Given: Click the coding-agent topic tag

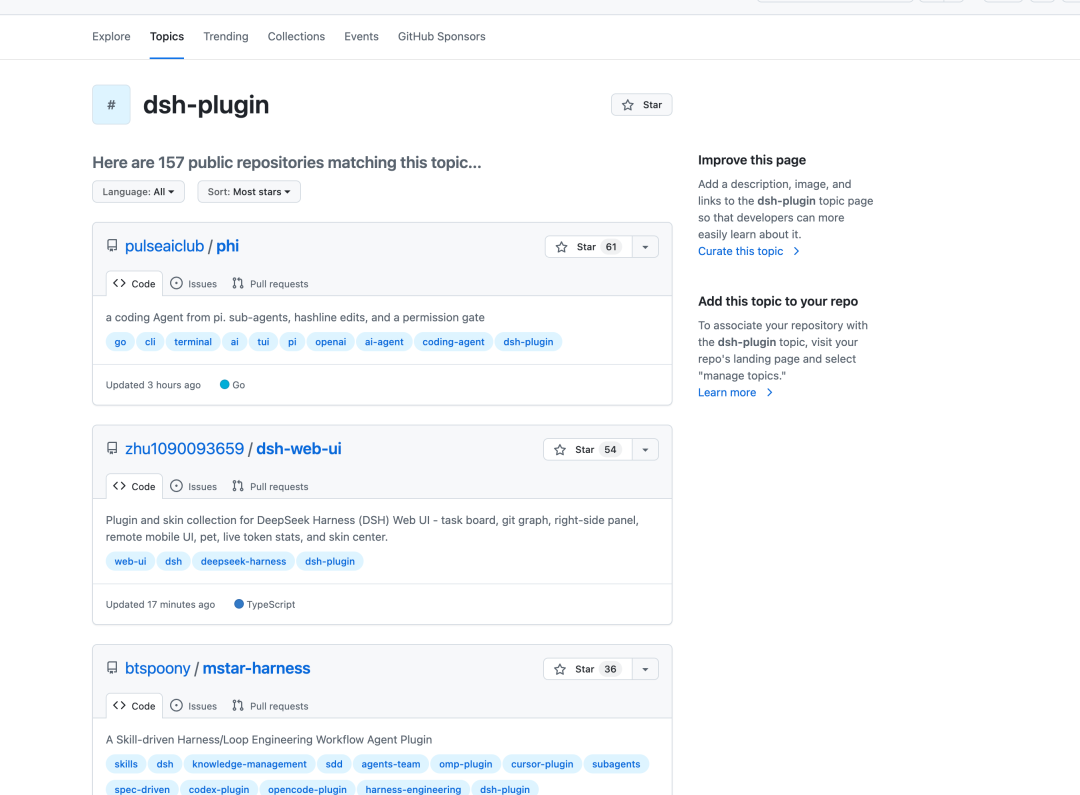Looking at the screenshot, I should pos(453,342).
